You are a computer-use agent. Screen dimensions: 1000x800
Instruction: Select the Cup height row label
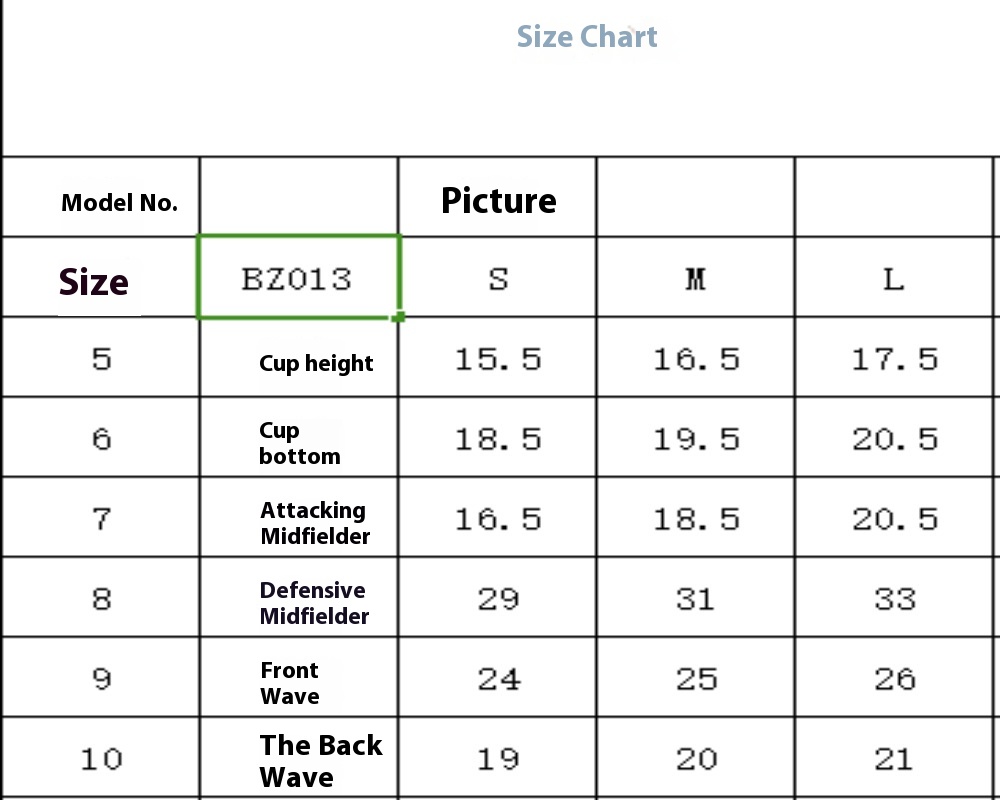click(316, 363)
